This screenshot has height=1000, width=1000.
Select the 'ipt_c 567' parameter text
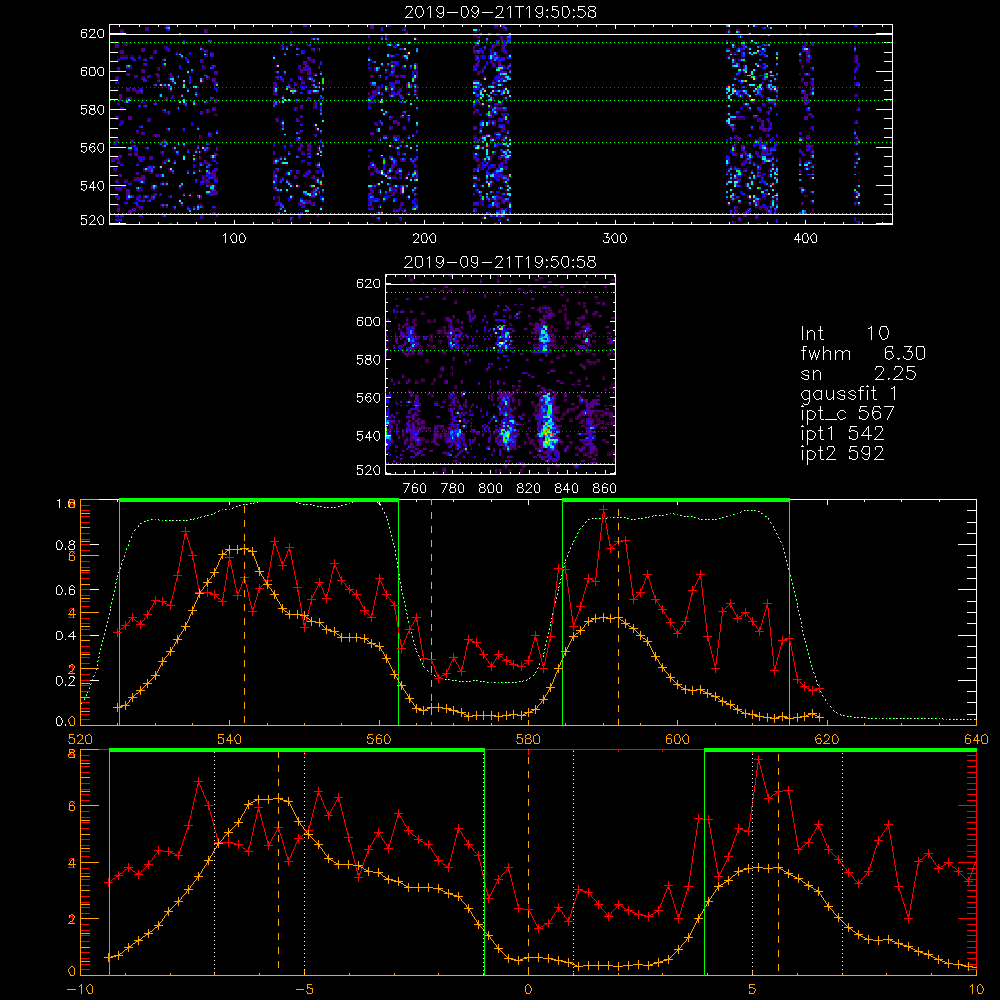848,413
